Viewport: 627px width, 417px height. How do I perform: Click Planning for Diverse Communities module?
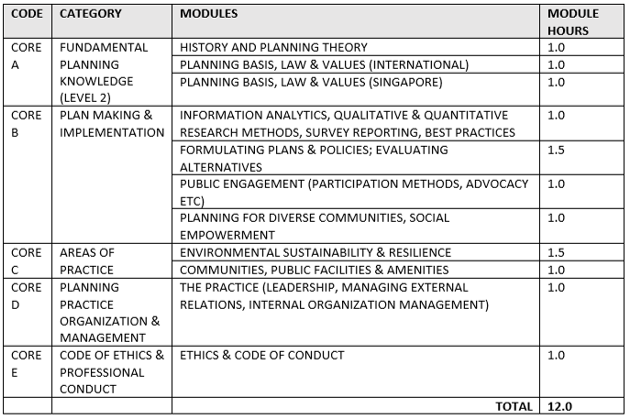coord(314,226)
